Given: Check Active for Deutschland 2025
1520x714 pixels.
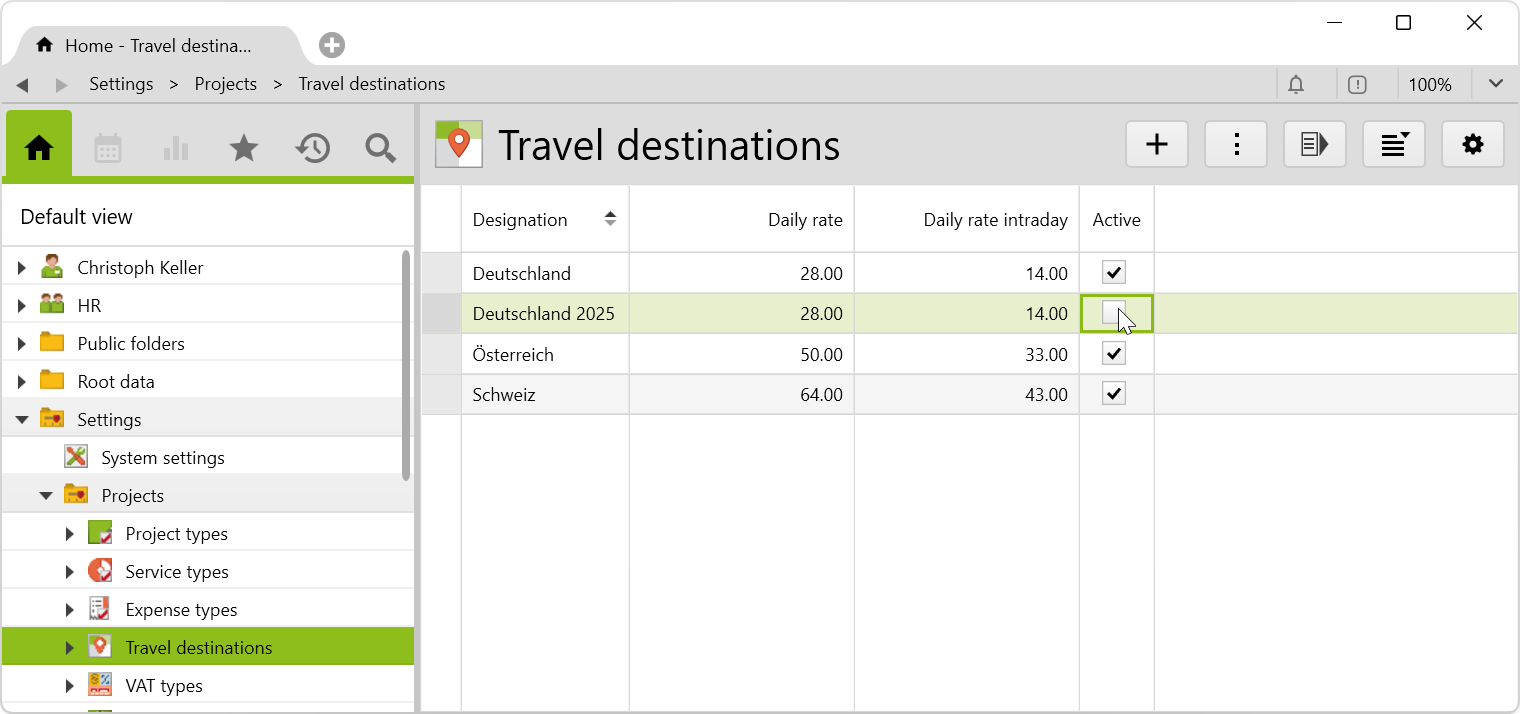Looking at the screenshot, I should tap(1114, 313).
